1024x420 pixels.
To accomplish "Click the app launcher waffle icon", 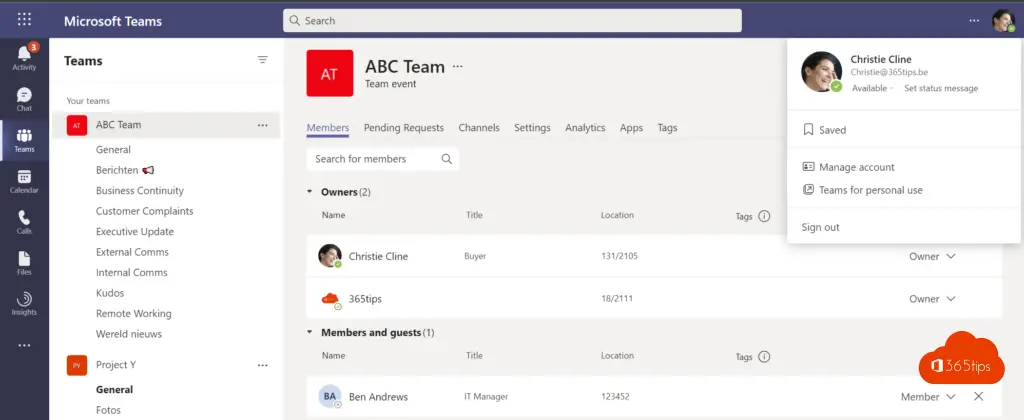I will pos(24,20).
